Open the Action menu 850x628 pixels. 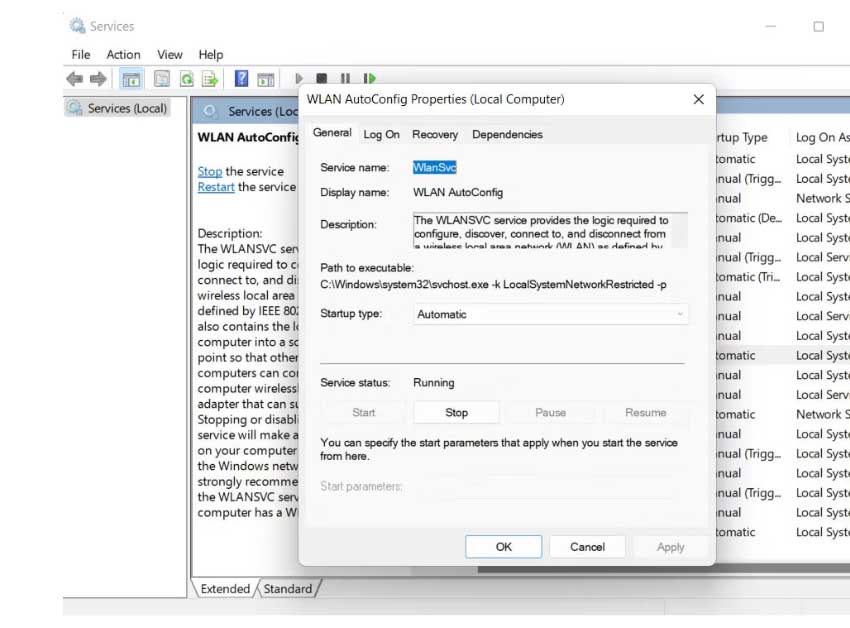tap(124, 55)
